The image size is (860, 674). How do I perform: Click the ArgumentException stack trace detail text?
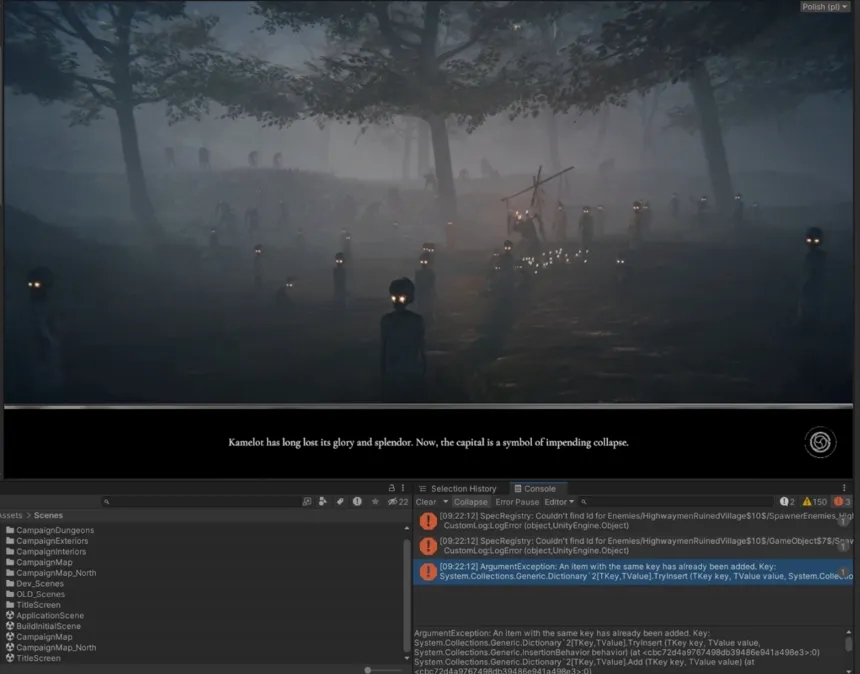click(x=617, y=652)
